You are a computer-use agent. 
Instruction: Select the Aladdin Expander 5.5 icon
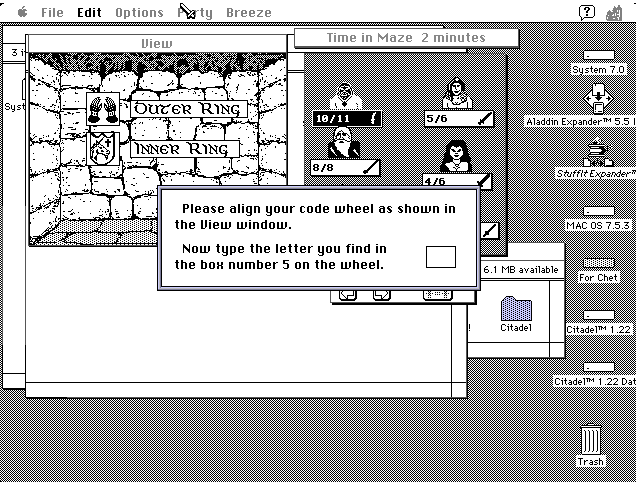coord(598,99)
